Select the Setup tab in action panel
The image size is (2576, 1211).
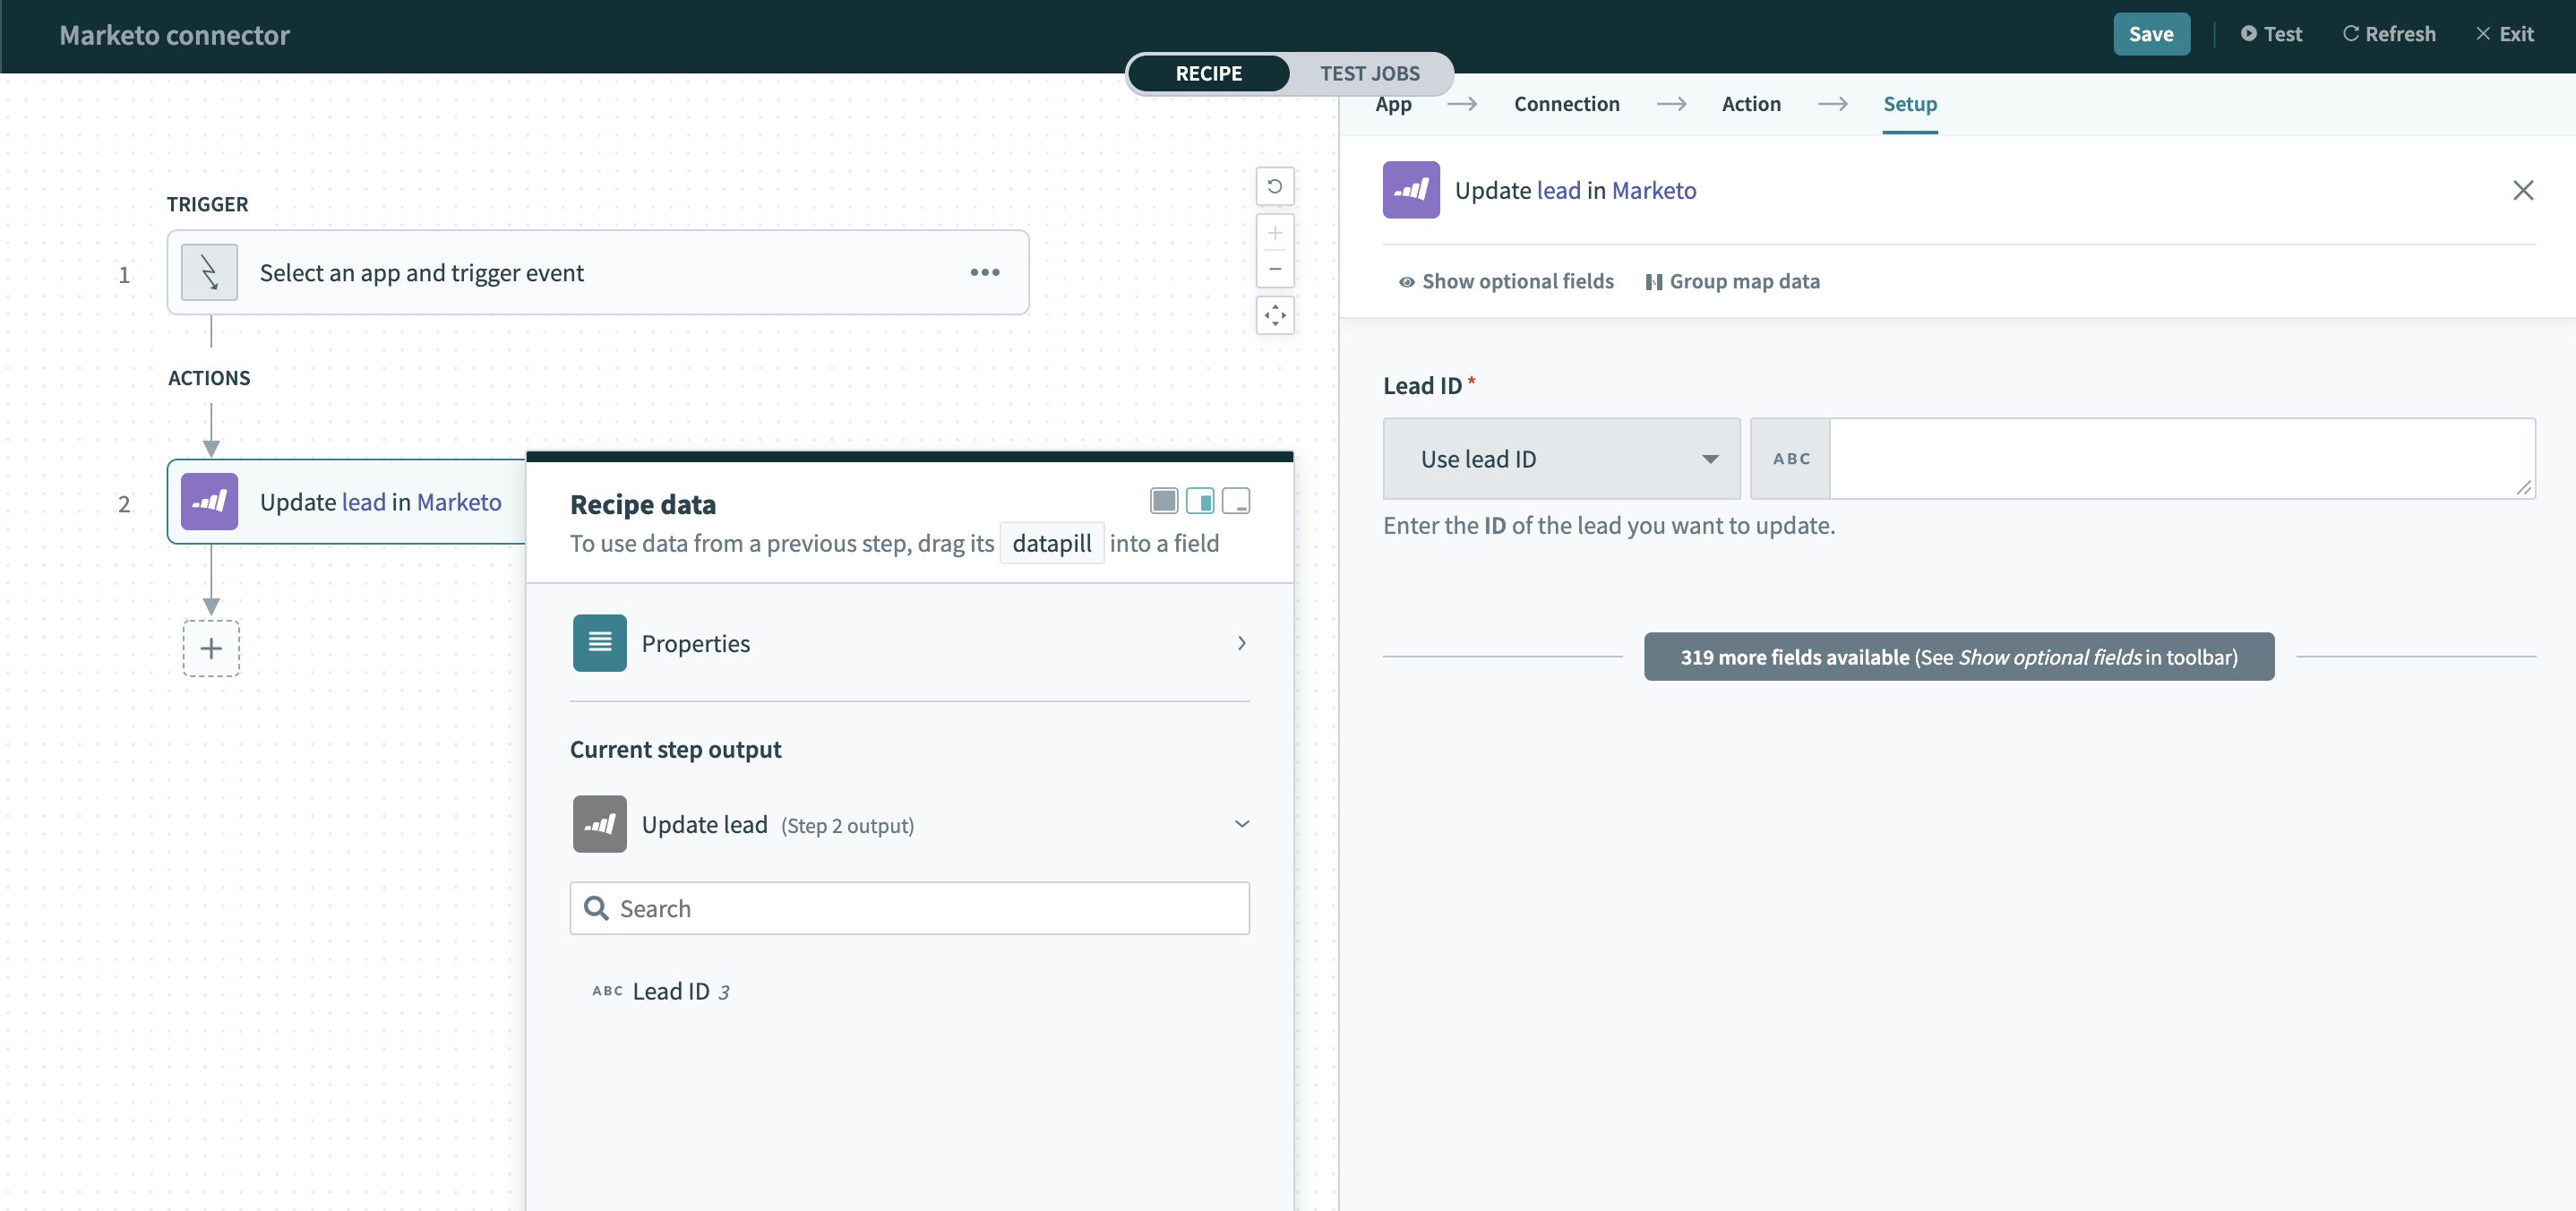[1909, 102]
